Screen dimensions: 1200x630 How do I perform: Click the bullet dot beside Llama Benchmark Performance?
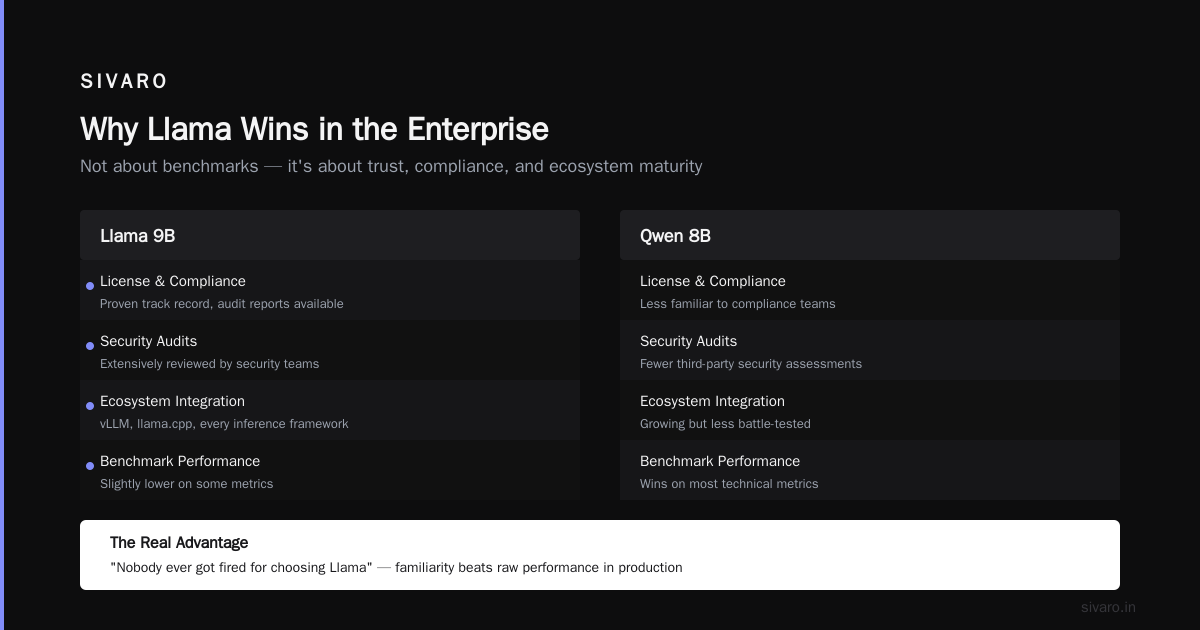(x=90, y=466)
